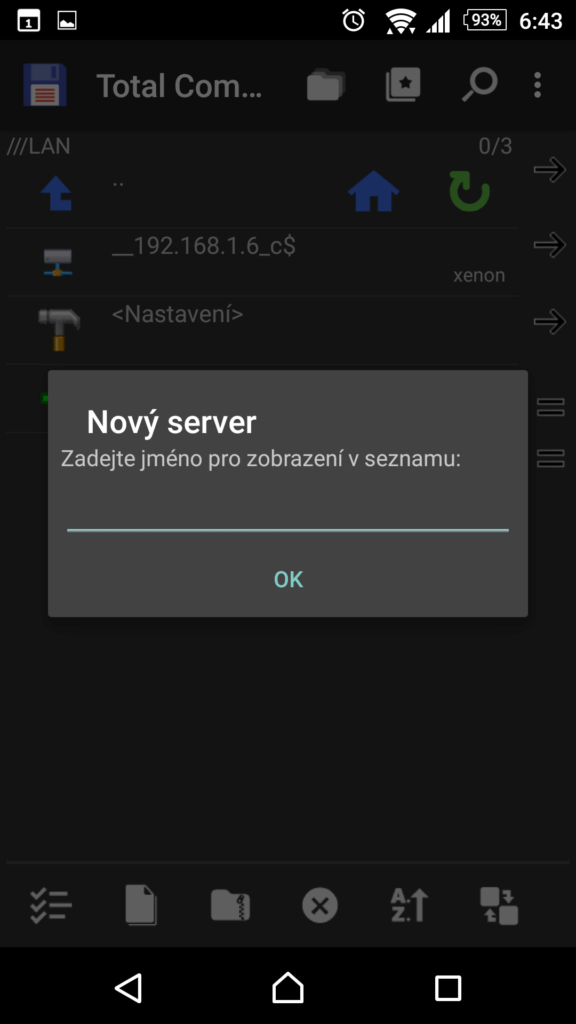Screen dimensions: 576x1024
Task: Tap the copy files icon
Action: (x=141, y=906)
